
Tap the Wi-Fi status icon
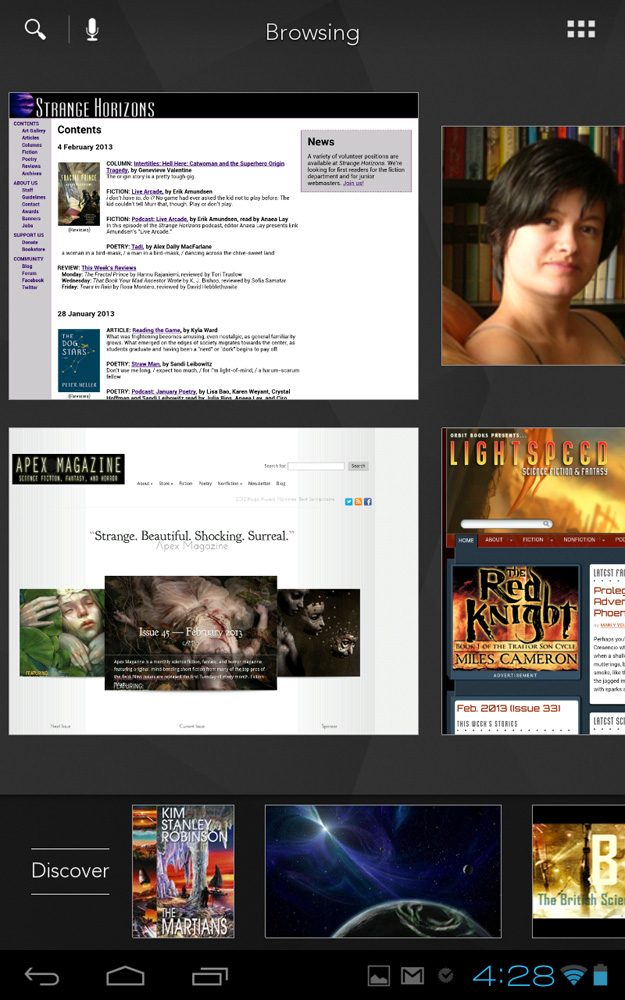click(573, 975)
